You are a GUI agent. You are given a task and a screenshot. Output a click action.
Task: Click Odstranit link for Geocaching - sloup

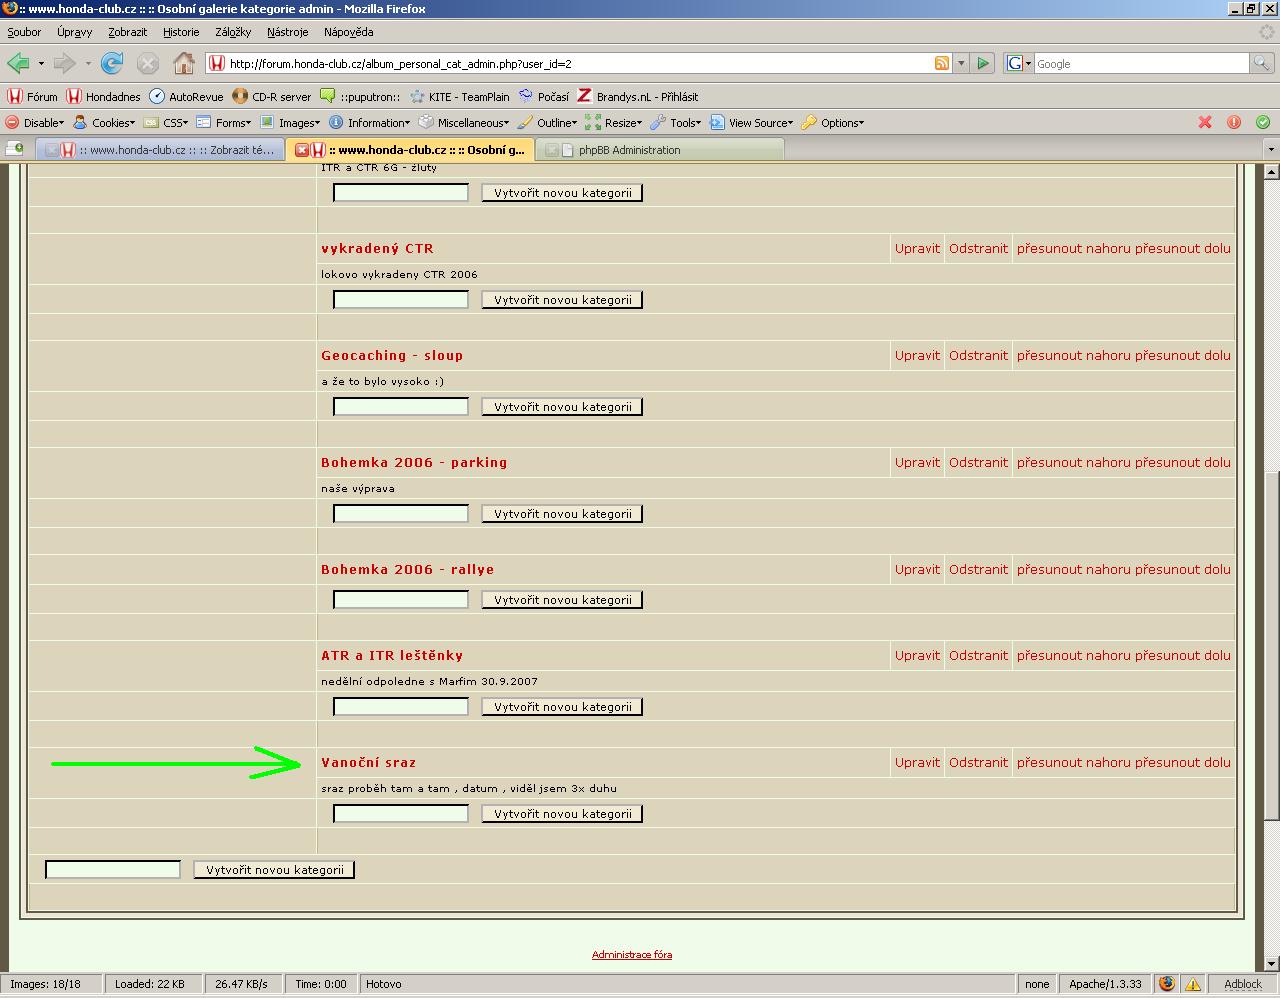tap(978, 355)
